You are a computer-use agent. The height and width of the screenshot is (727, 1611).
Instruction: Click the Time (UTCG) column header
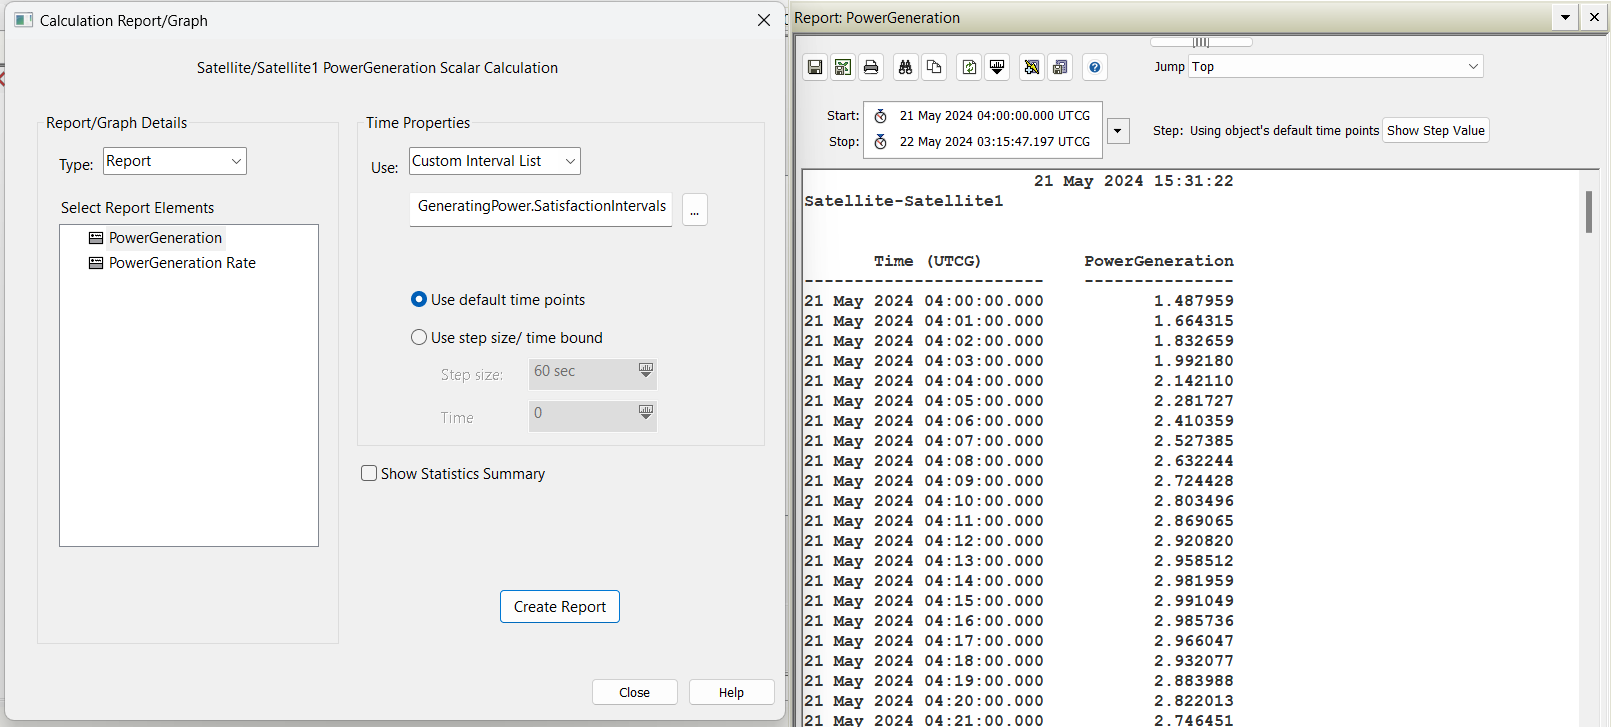[927, 261]
